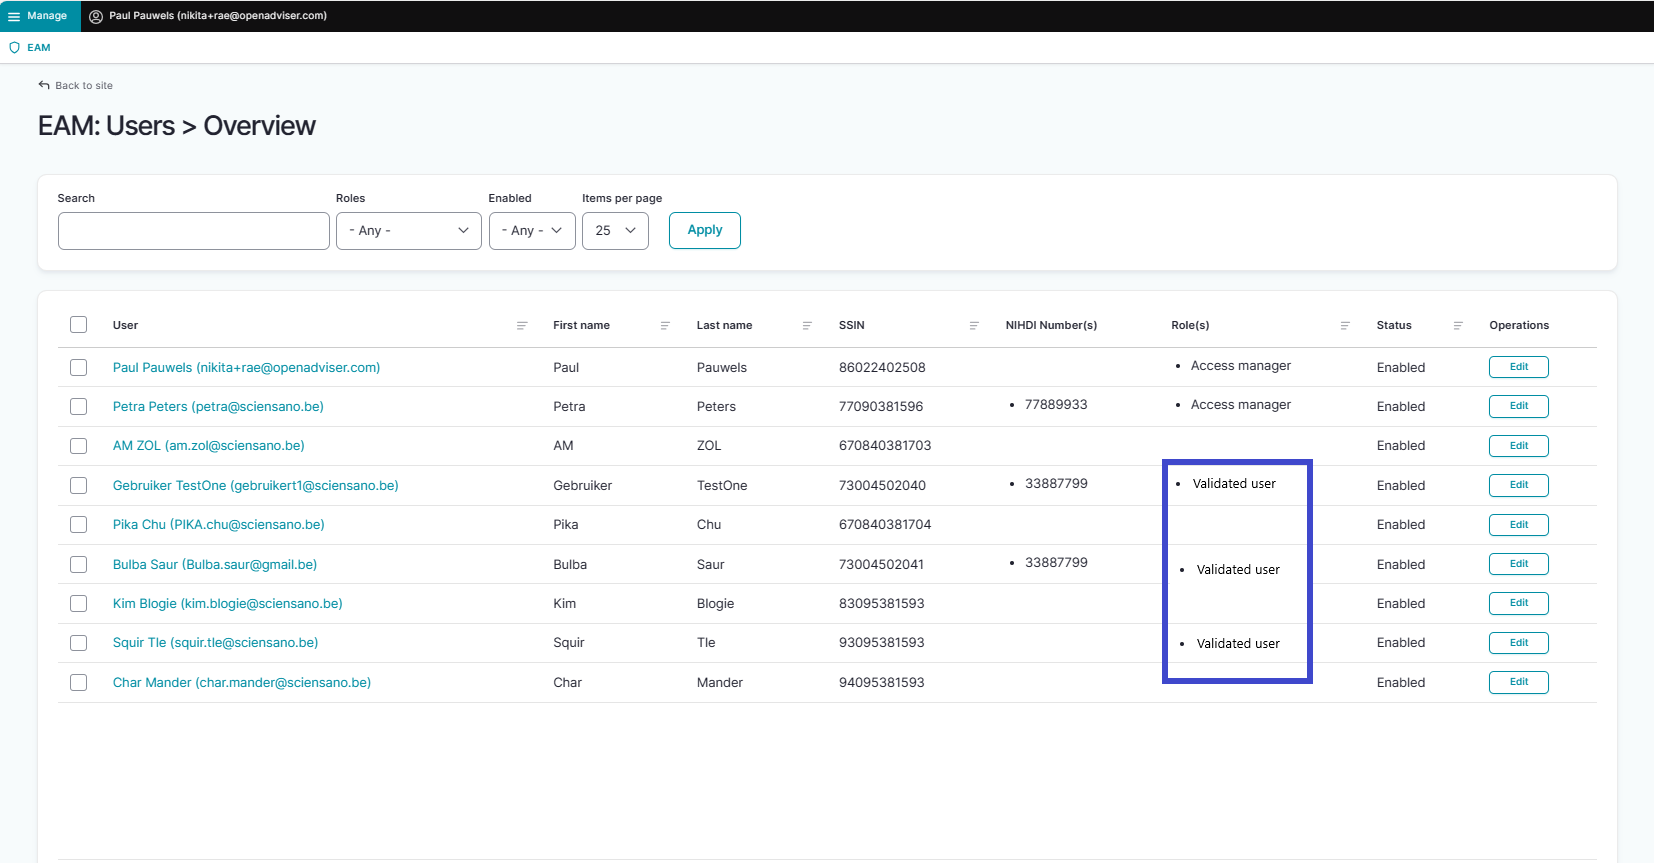This screenshot has height=863, width=1654.
Task: Focus the Search text field
Action: tap(194, 231)
